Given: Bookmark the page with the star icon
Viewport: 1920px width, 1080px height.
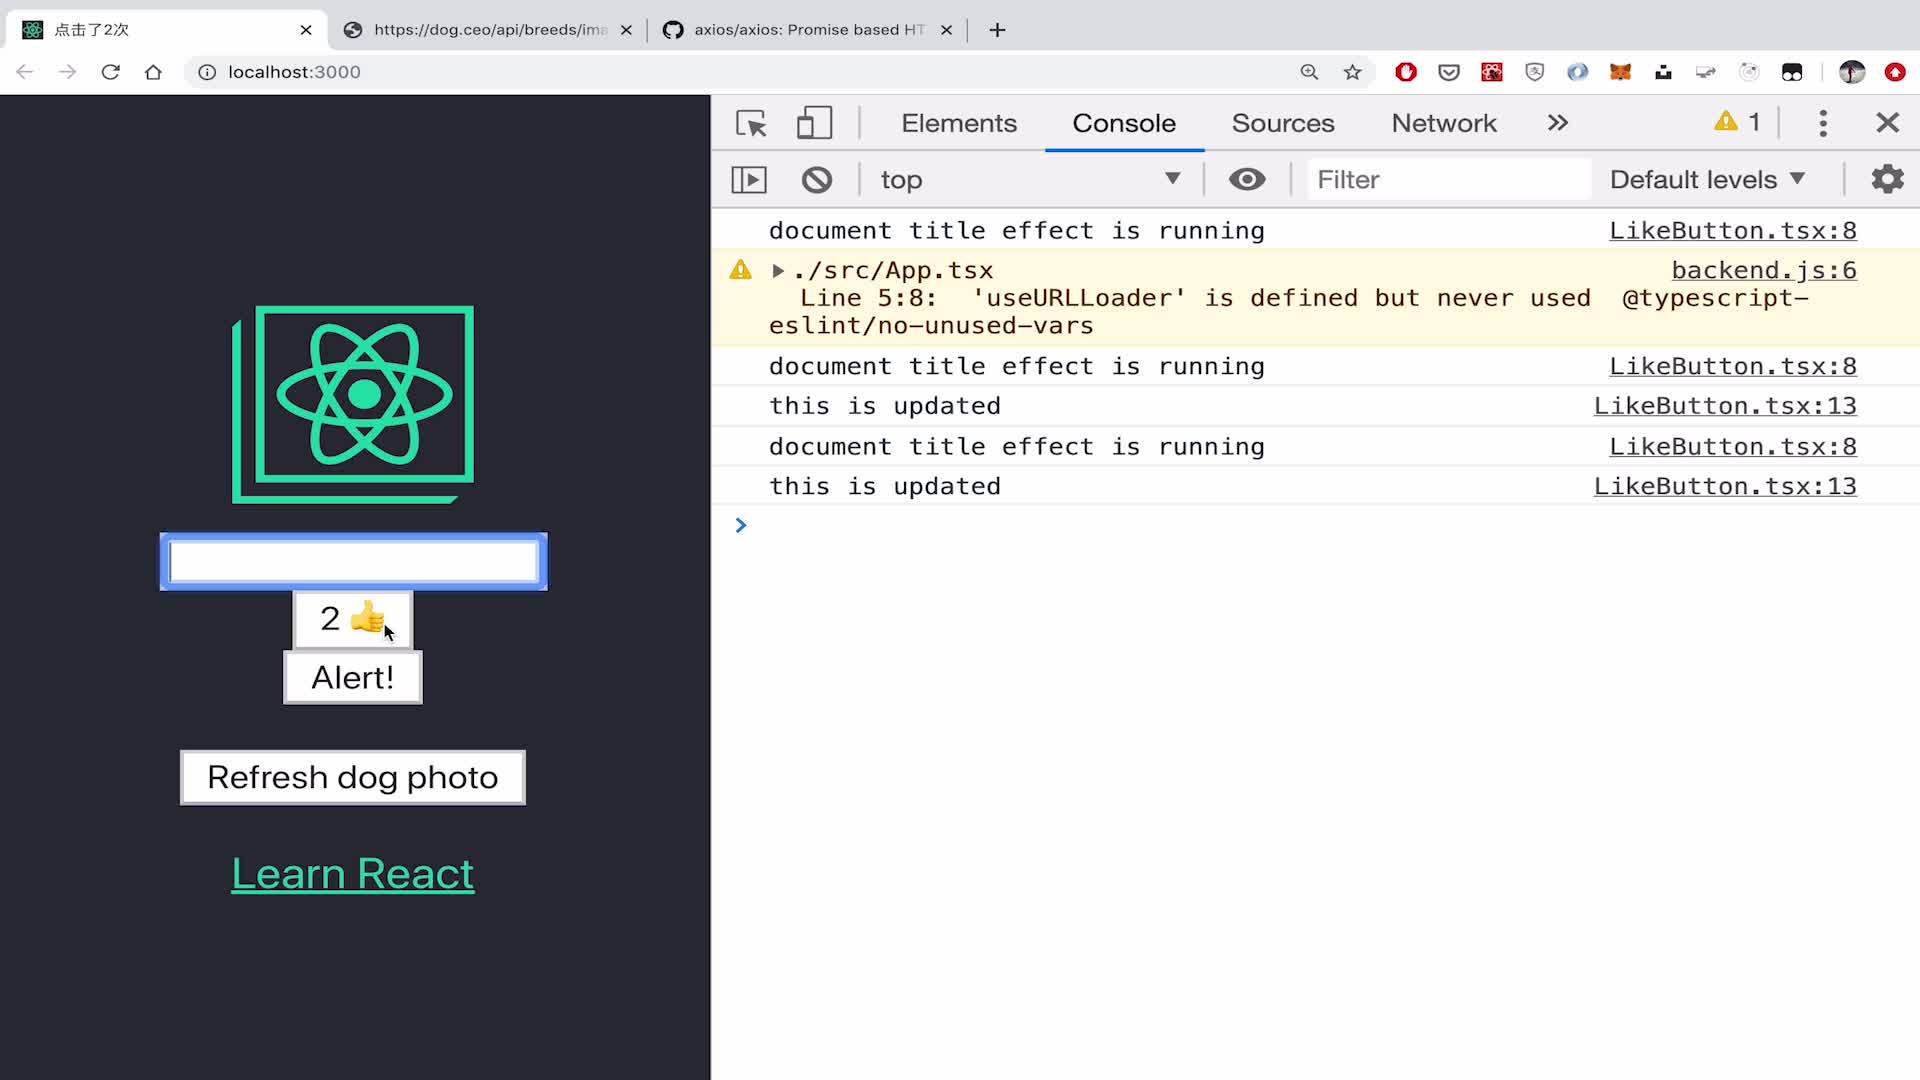Looking at the screenshot, I should coord(1352,72).
